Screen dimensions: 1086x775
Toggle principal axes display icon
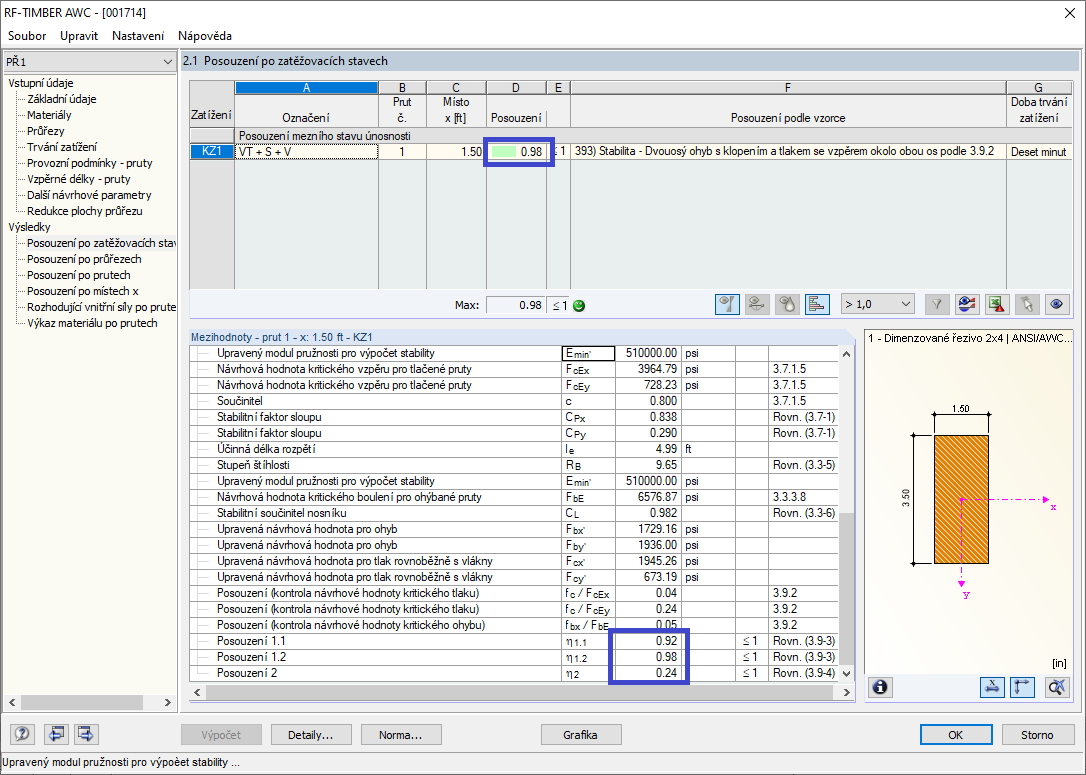(1023, 687)
